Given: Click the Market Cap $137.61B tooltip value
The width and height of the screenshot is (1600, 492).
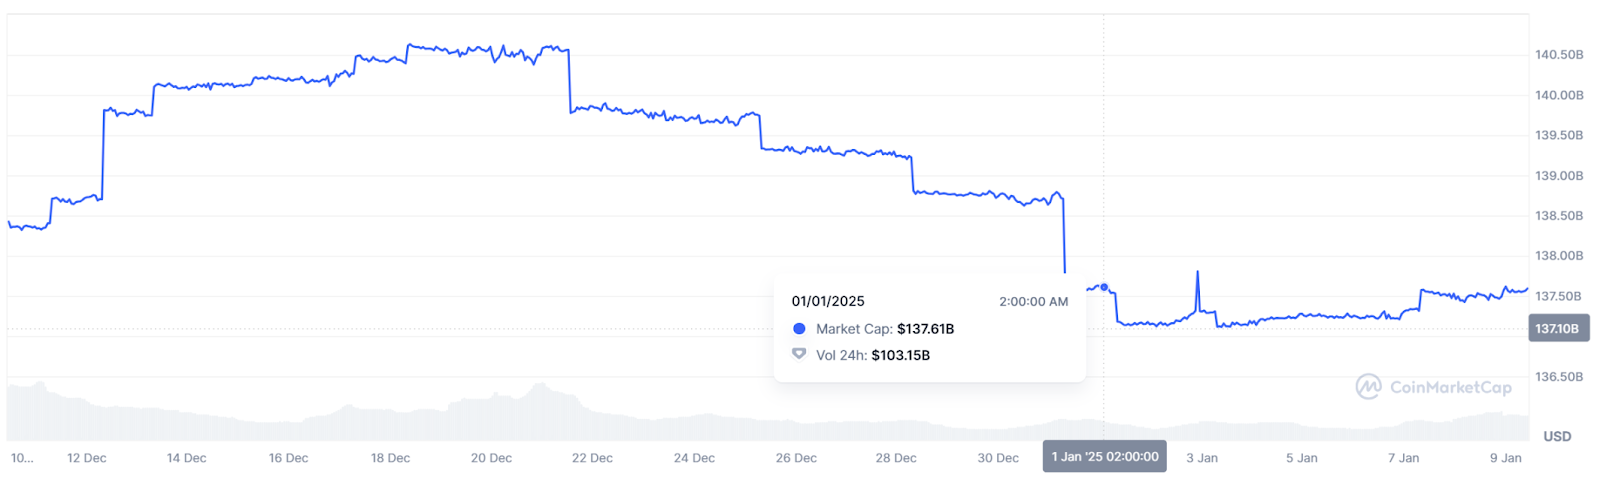Looking at the screenshot, I should click(925, 329).
